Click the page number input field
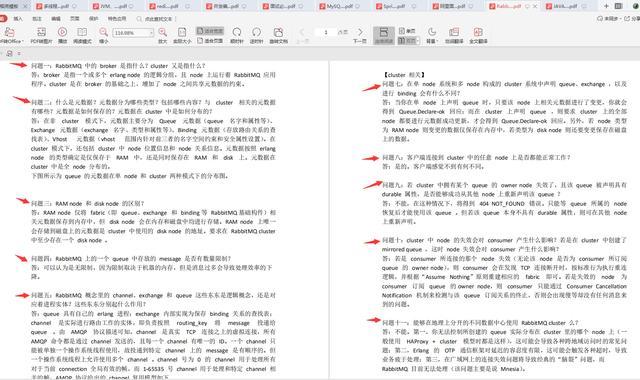 click(326, 32)
